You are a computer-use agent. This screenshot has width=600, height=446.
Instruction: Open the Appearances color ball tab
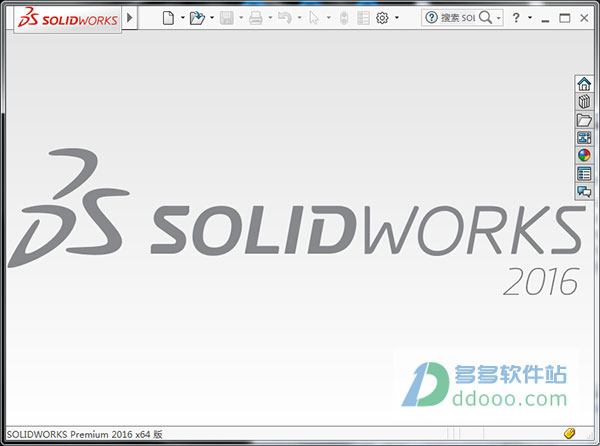584,155
